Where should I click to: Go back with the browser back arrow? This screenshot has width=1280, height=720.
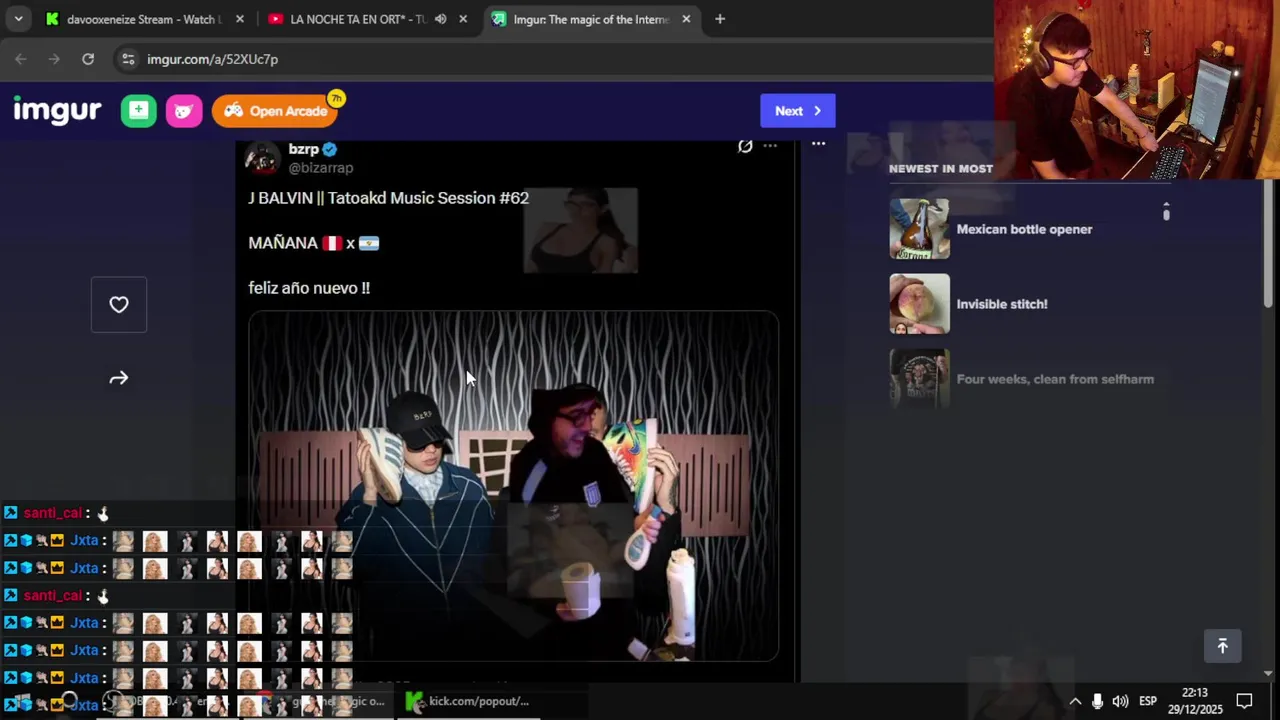(x=21, y=59)
